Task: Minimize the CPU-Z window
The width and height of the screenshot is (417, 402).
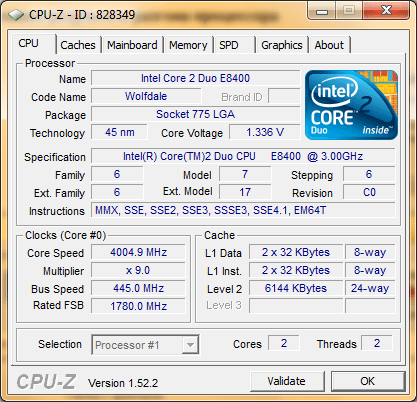Action: click(322, 12)
